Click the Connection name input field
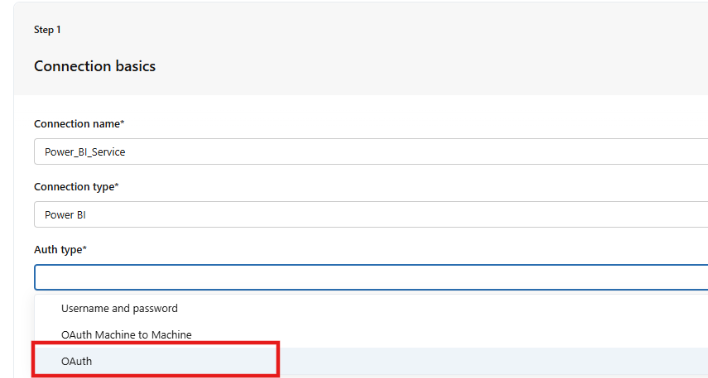Screen dimensions: 708x378 pyautogui.click(x=371, y=152)
